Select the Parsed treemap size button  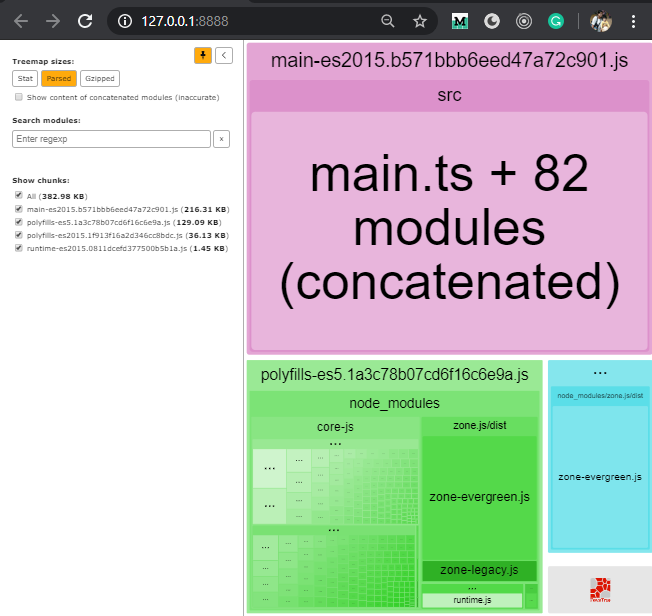tap(59, 78)
